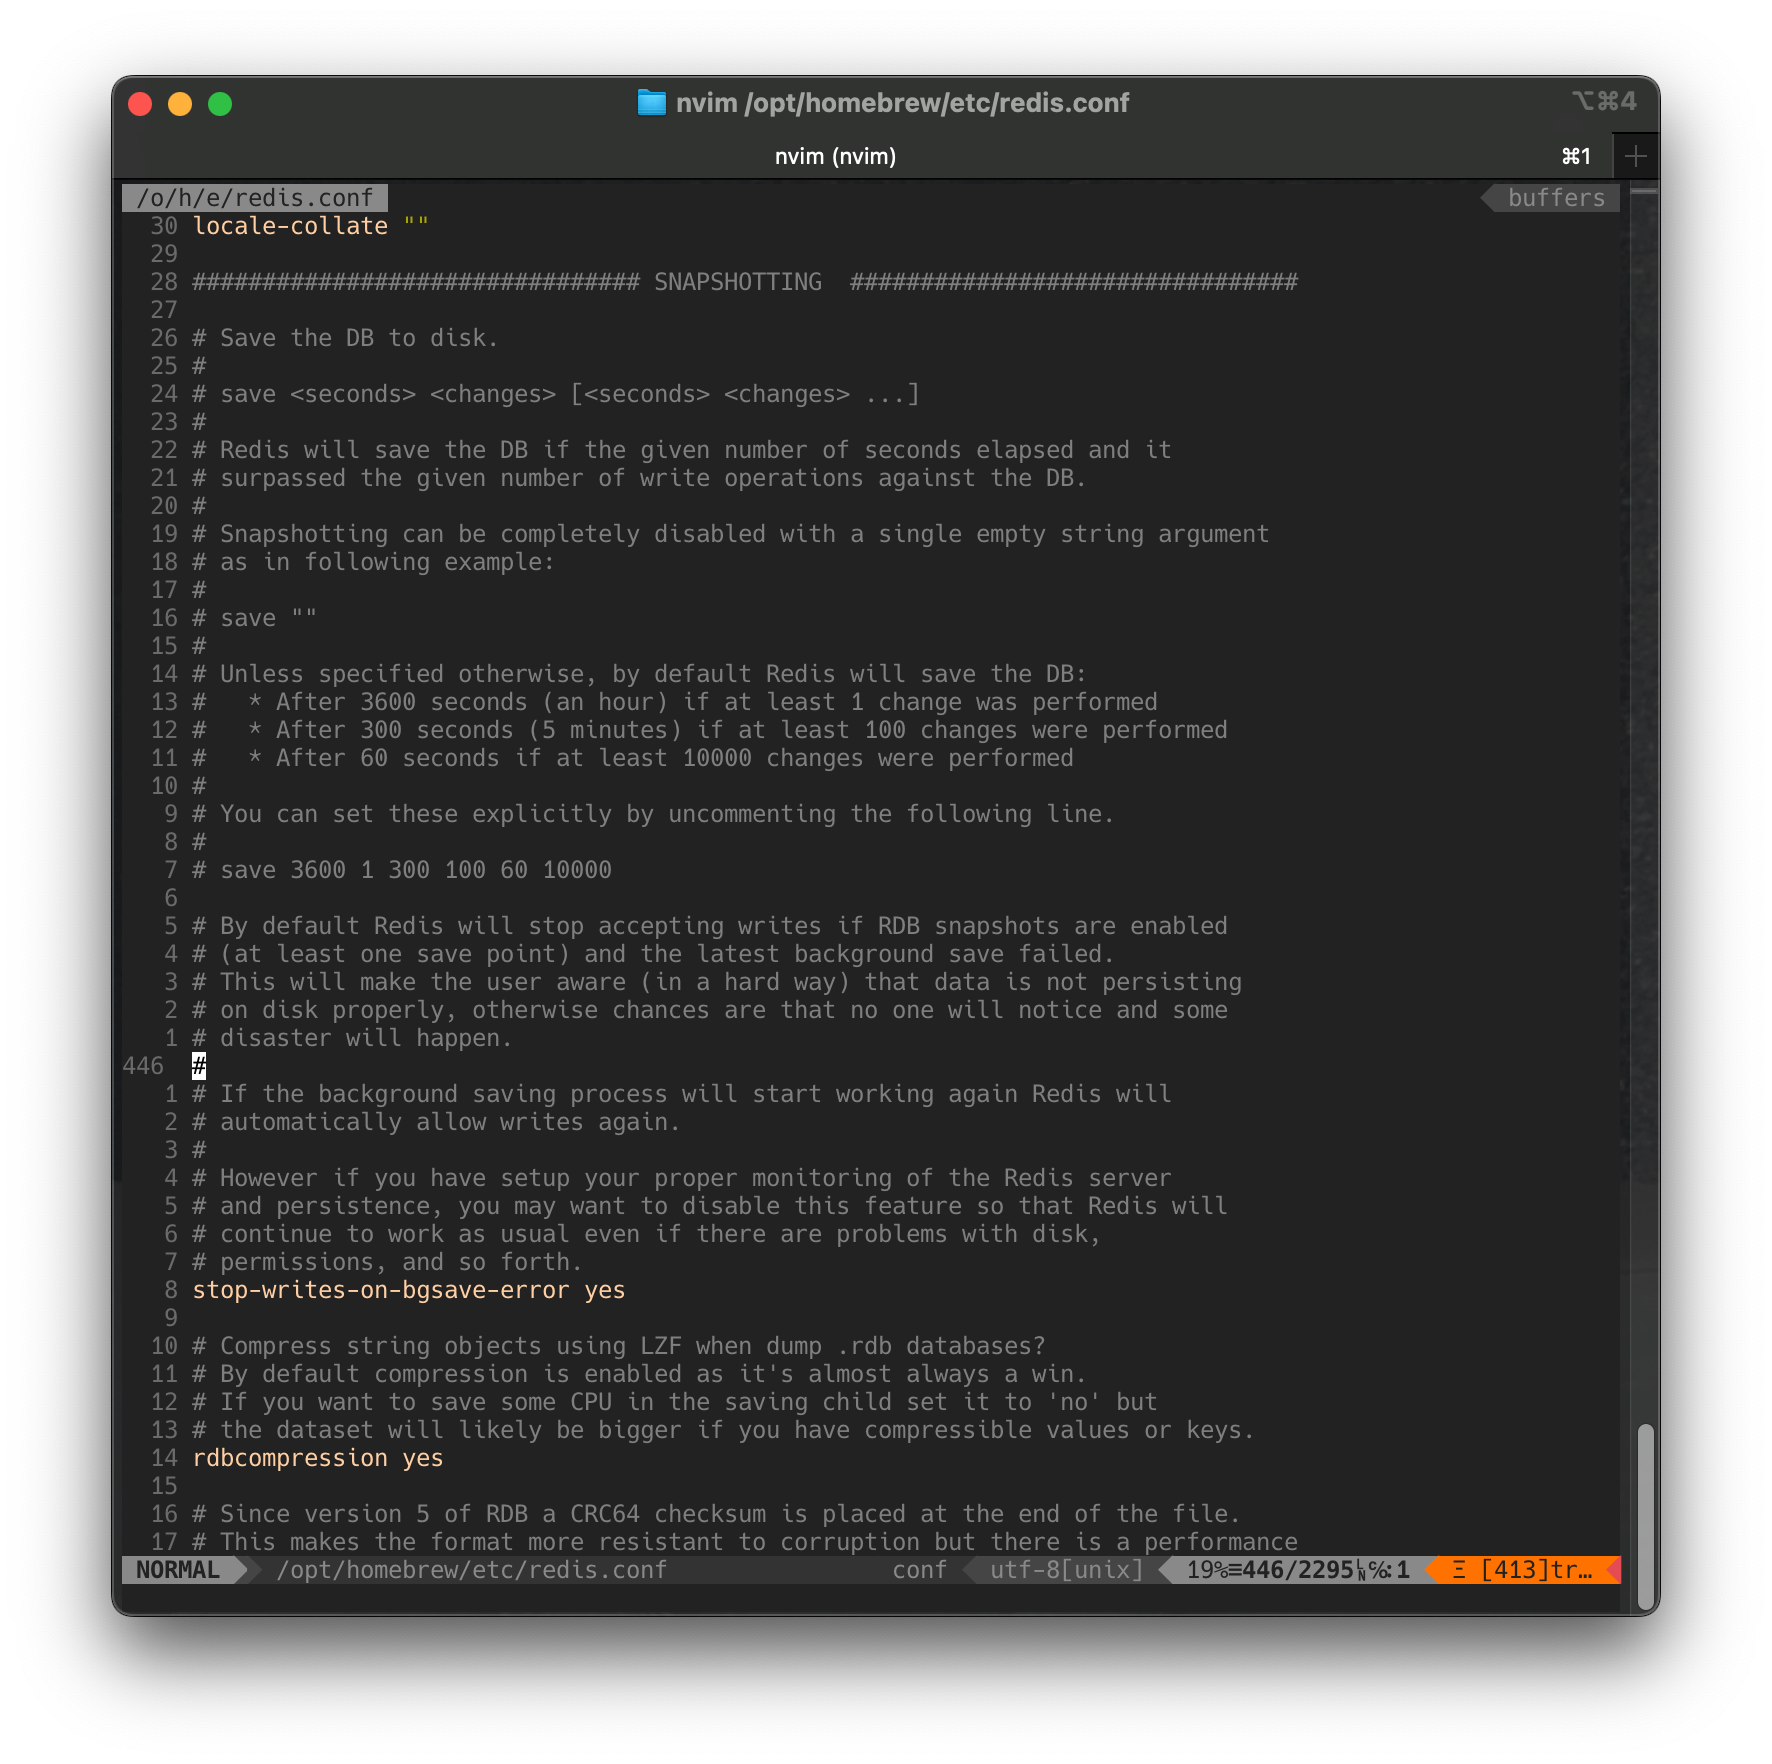This screenshot has width=1772, height=1764.
Task: Click the 'save <seconds> <changes>' syntax line
Action: click(556, 394)
